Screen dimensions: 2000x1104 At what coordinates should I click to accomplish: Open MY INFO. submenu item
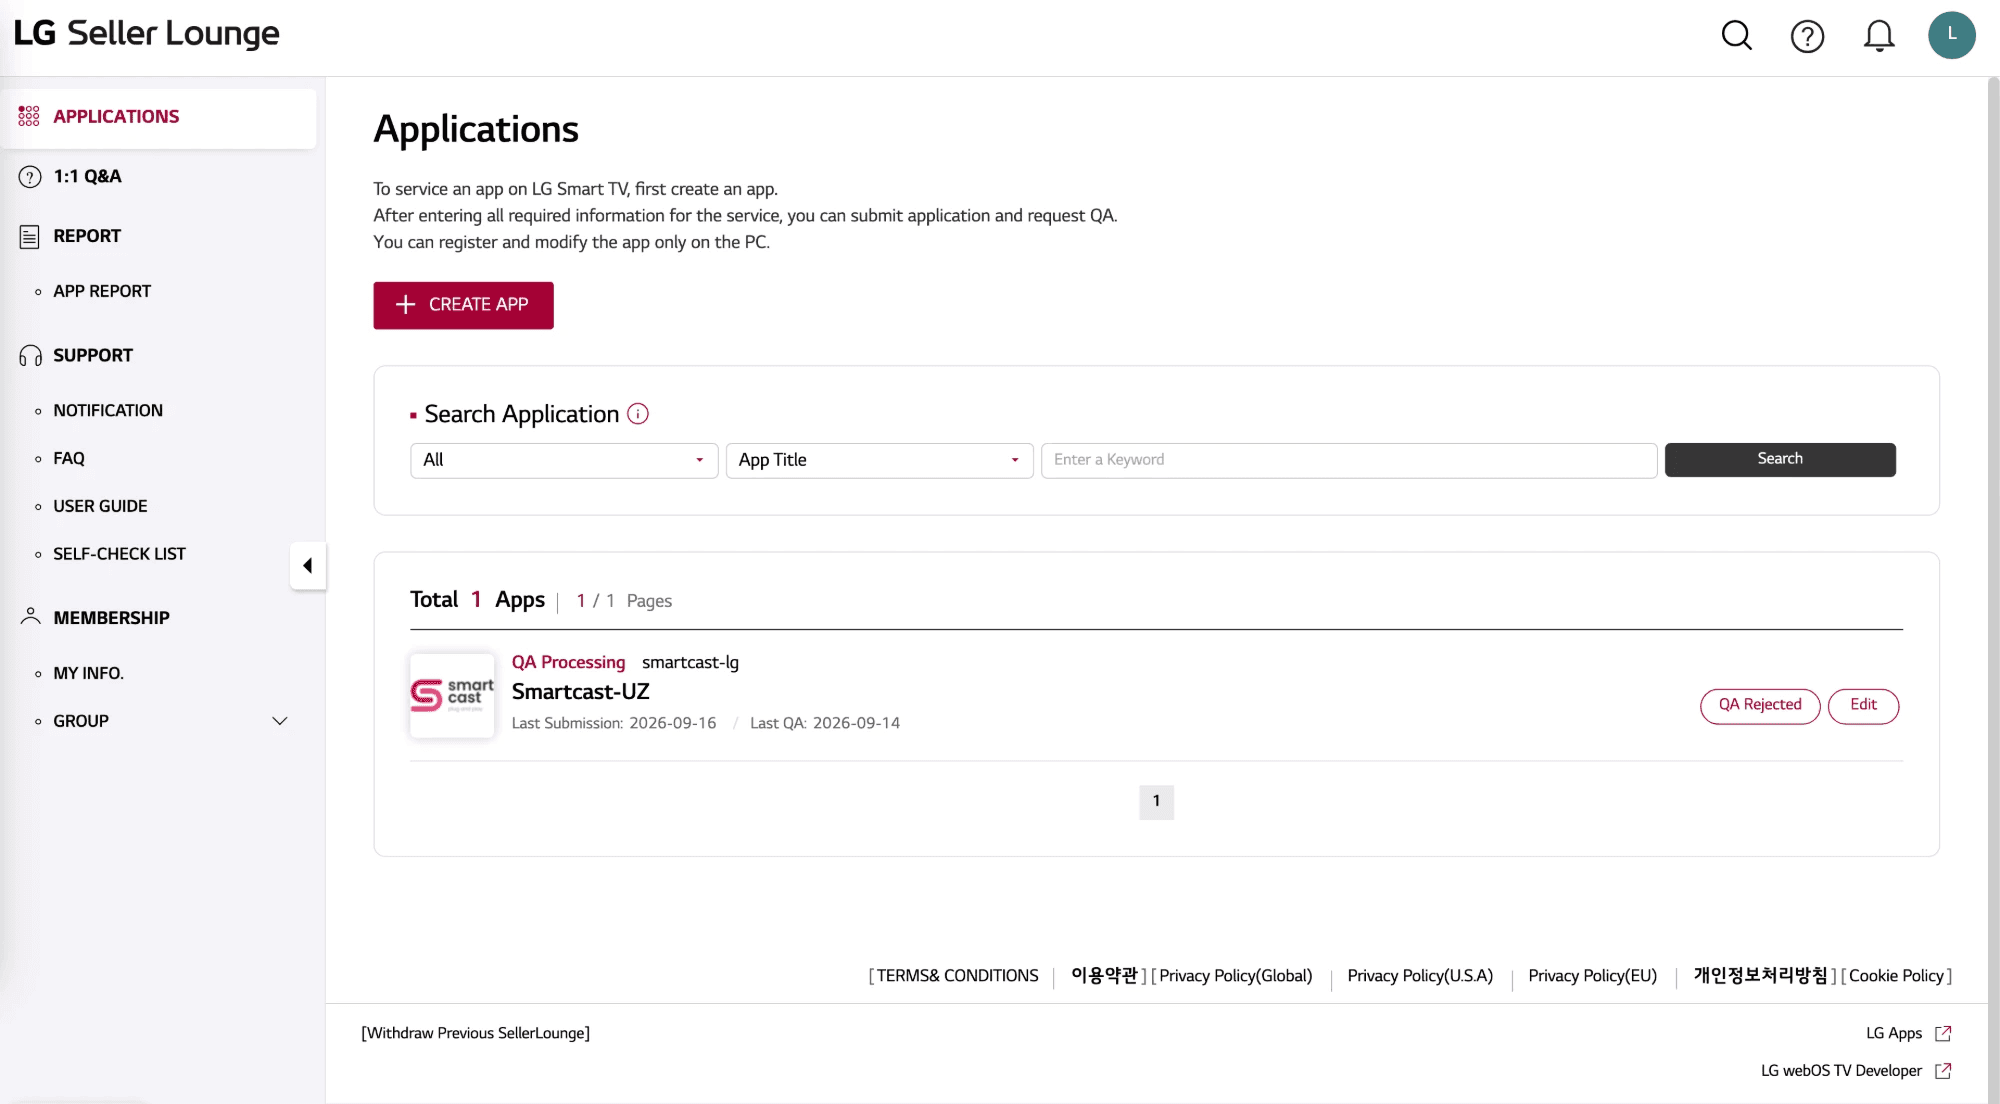(88, 673)
